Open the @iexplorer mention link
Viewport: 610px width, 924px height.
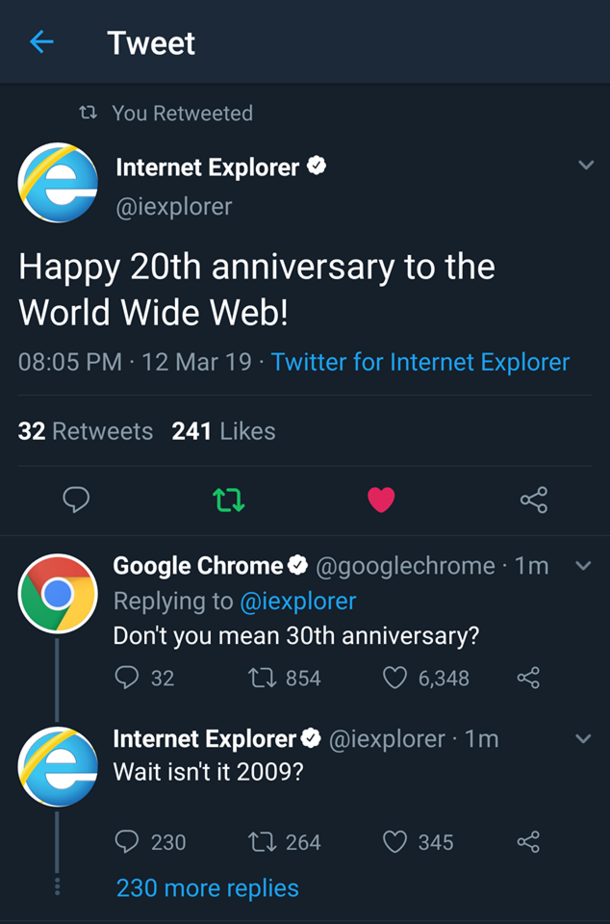[298, 601]
